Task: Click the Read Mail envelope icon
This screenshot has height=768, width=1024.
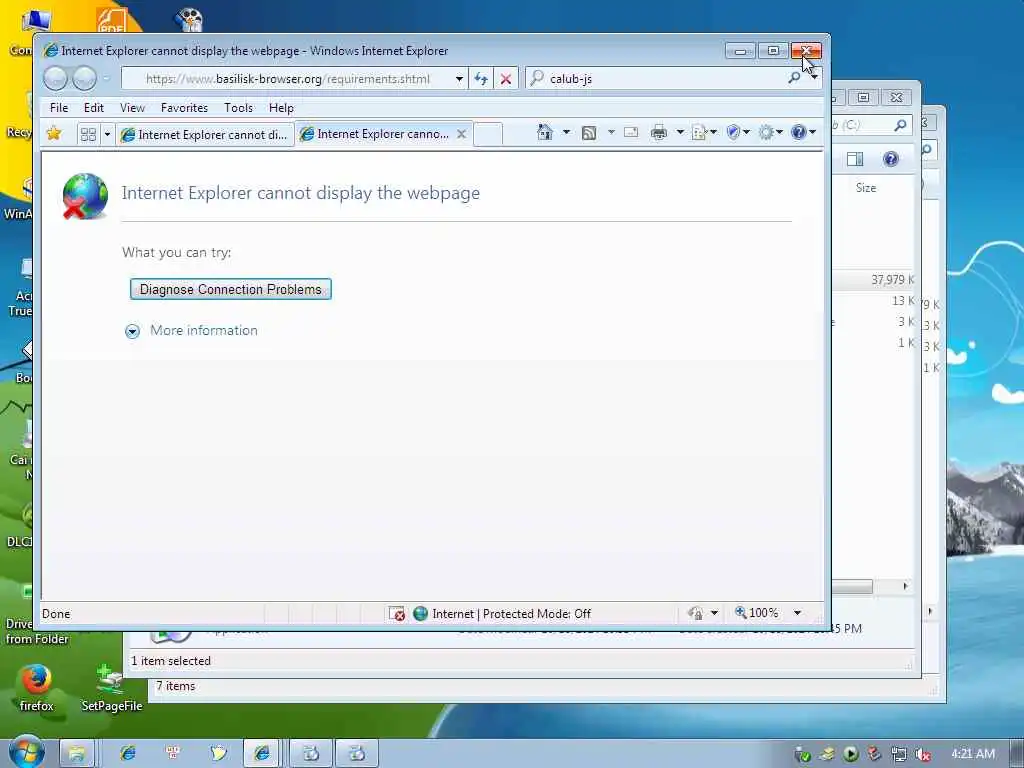Action: [x=631, y=133]
